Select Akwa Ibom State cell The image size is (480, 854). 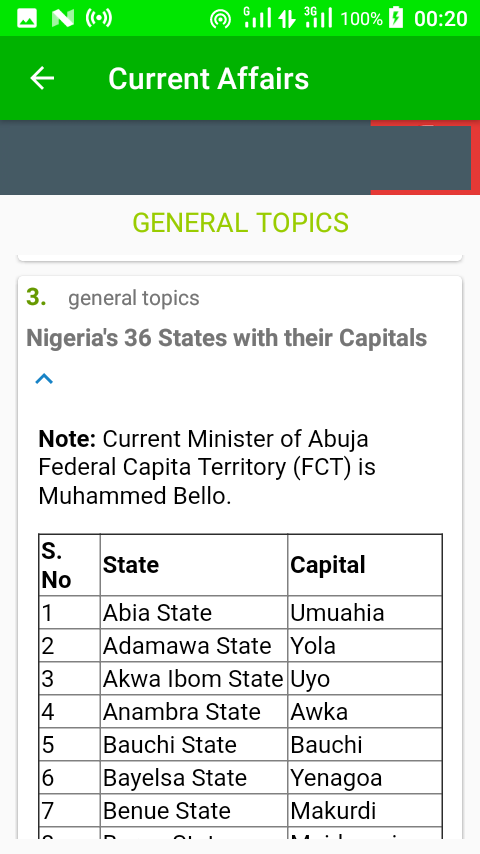(x=193, y=679)
